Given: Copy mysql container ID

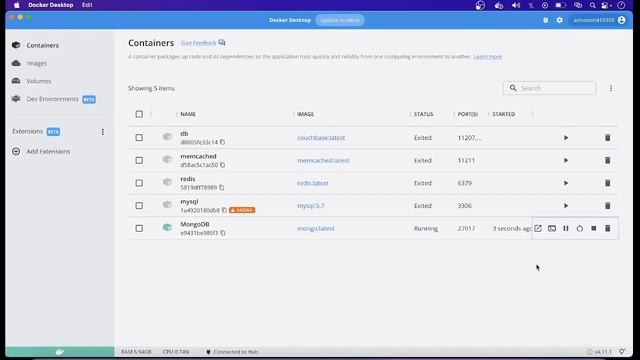Looking at the screenshot, I should [224, 210].
